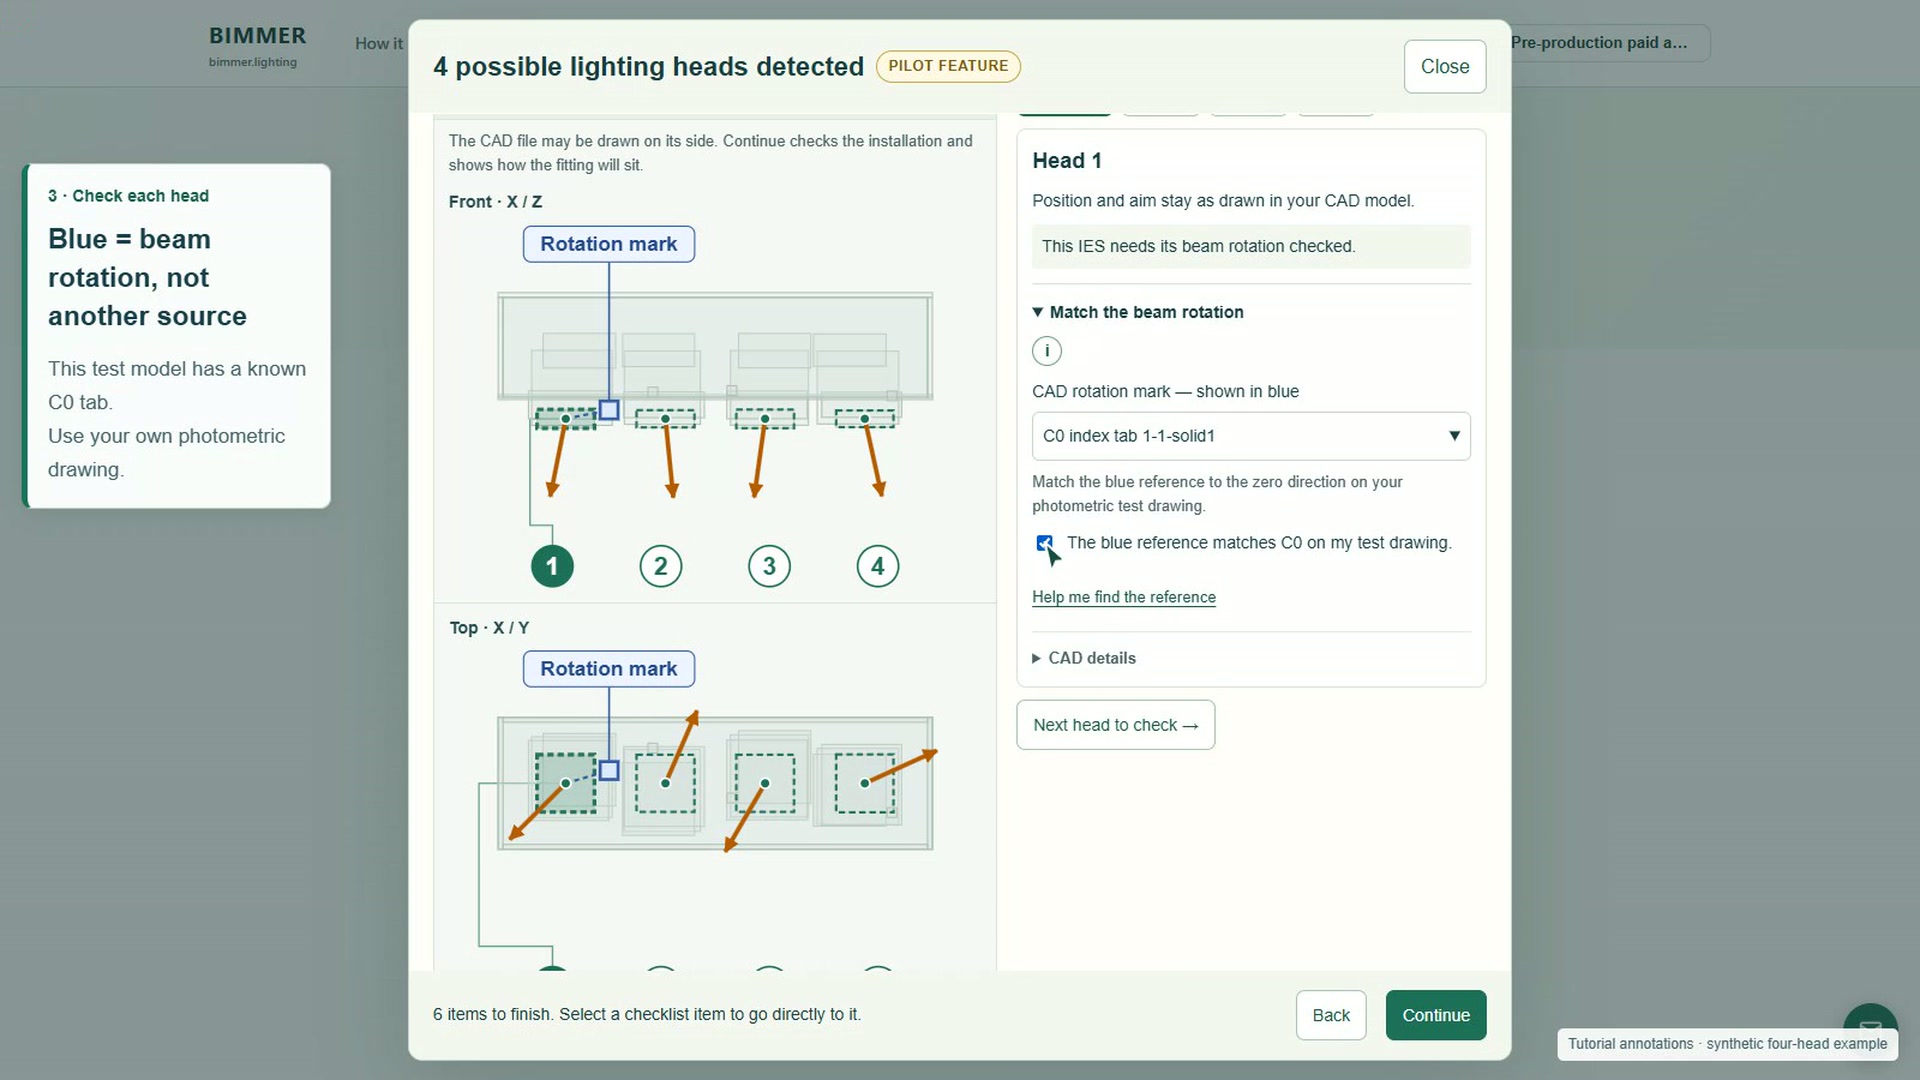Viewport: 1920px width, 1080px height.
Task: Click the blue rotation mark square in Front view
Action: click(609, 410)
